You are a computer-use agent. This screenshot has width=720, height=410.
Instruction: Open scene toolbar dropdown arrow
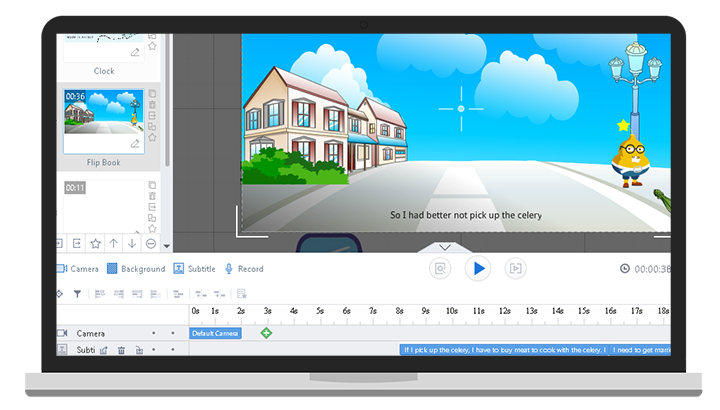(x=167, y=246)
